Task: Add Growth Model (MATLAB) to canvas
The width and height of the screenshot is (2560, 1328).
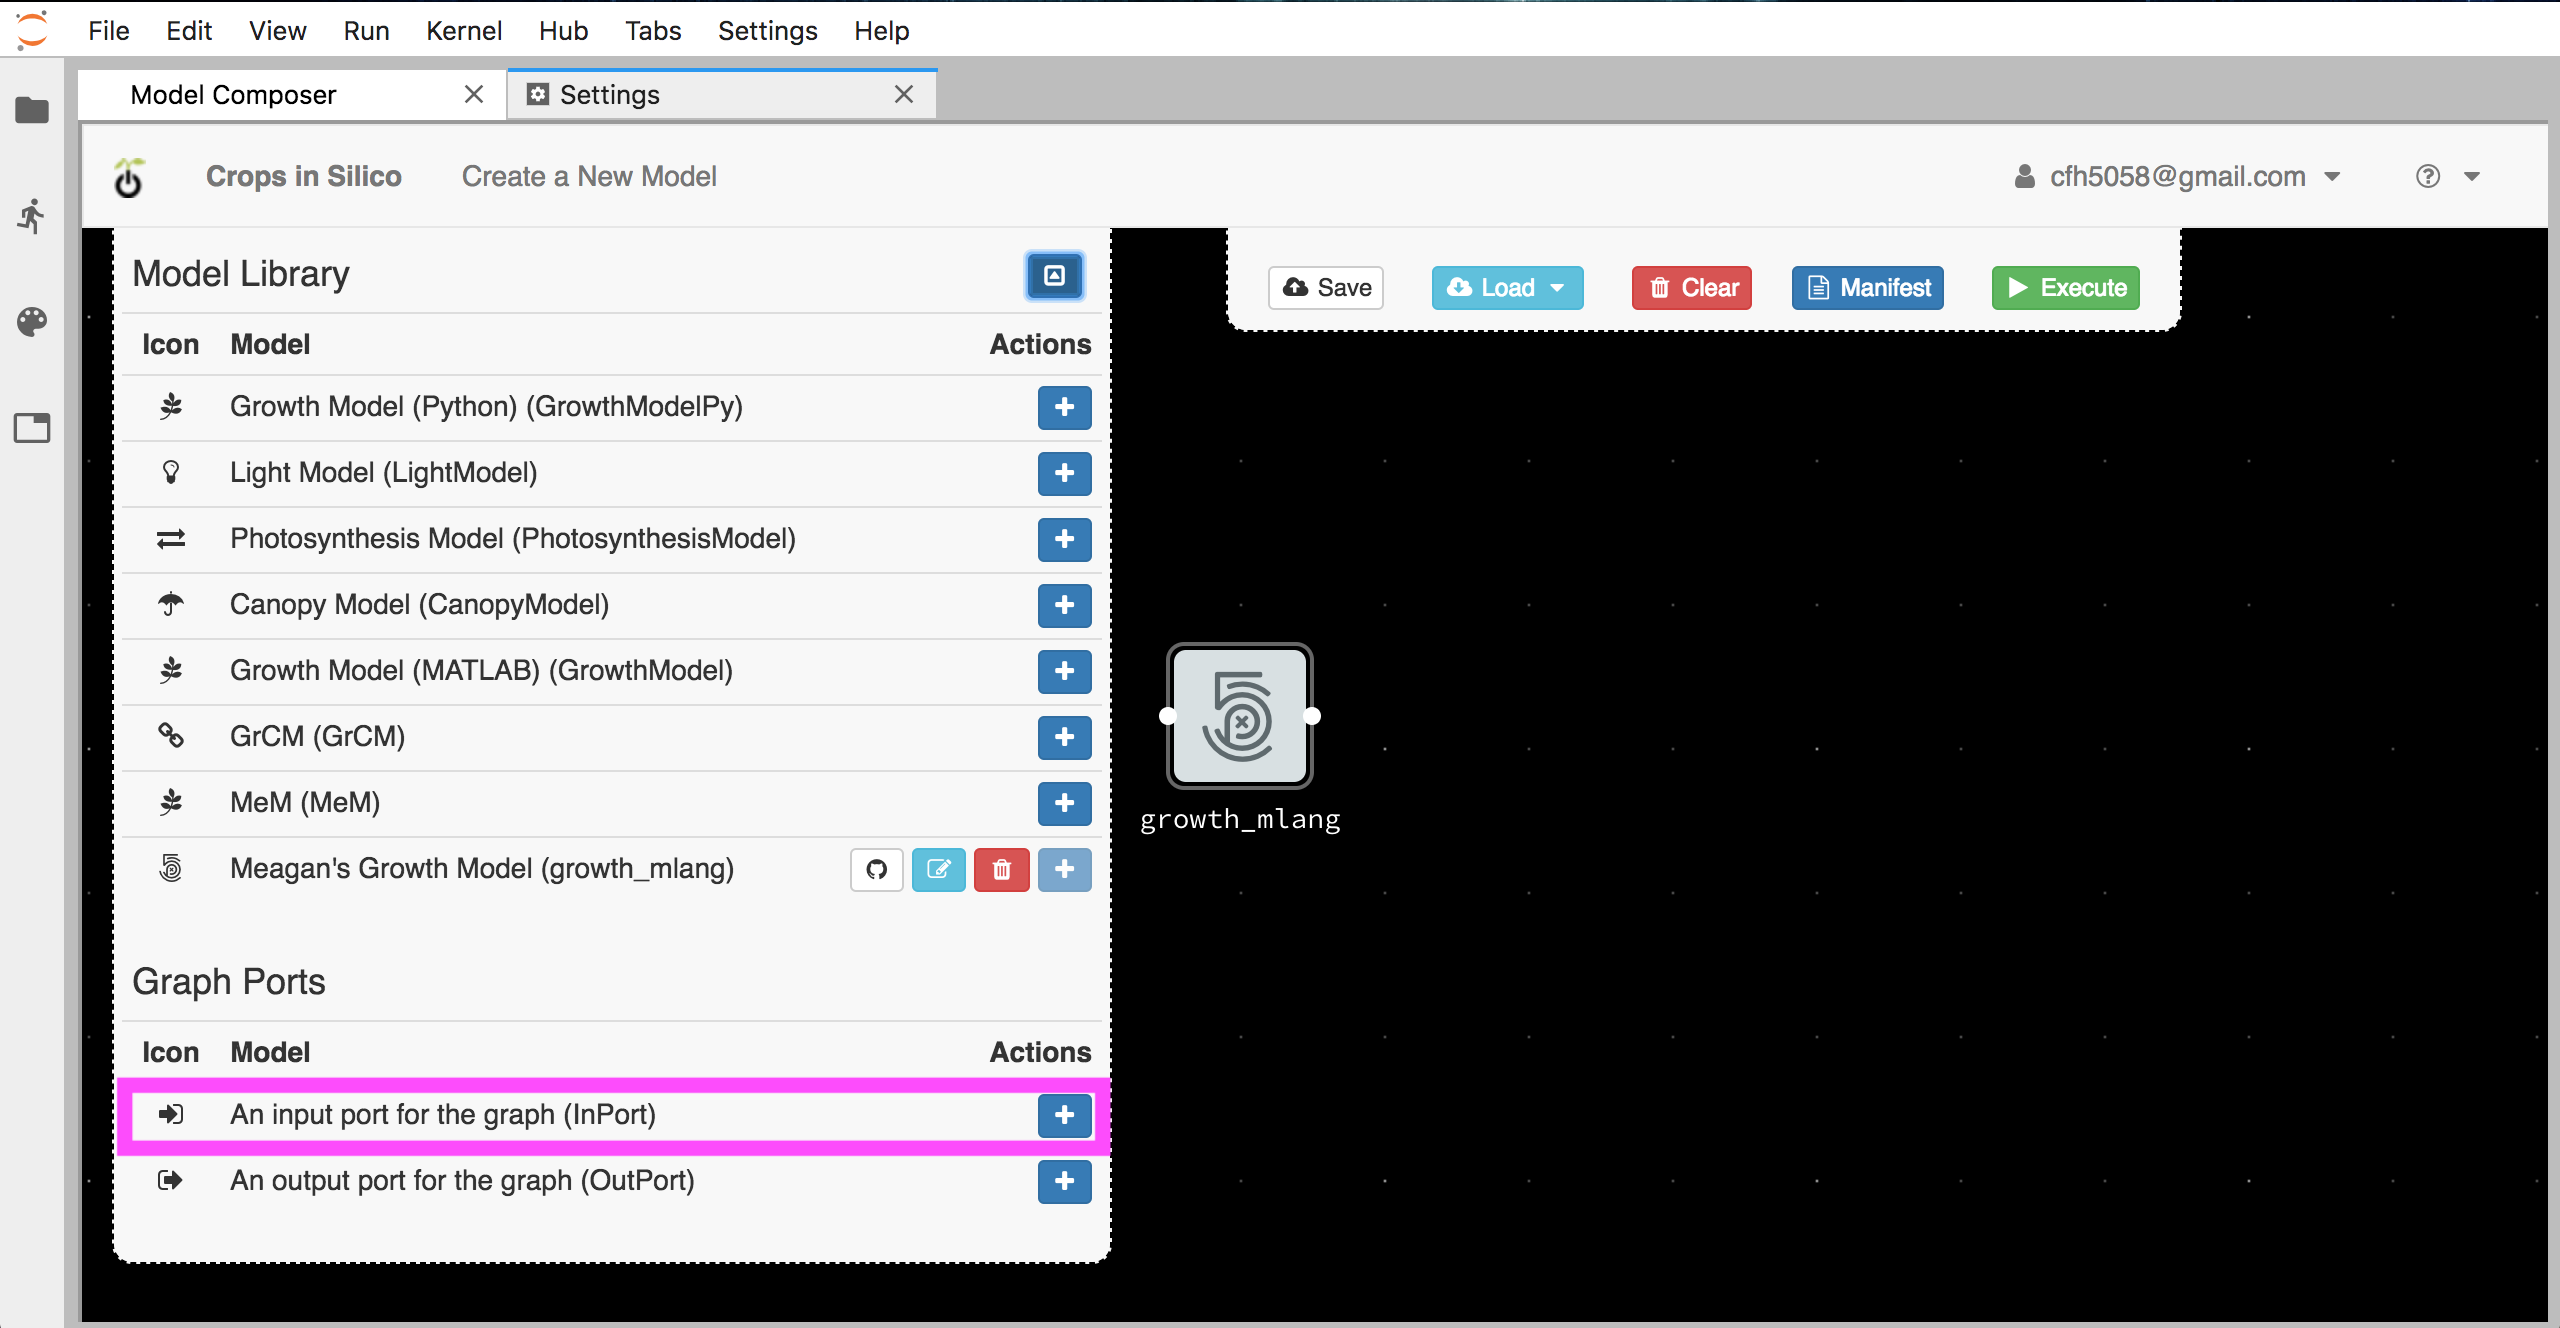Action: 1064,671
